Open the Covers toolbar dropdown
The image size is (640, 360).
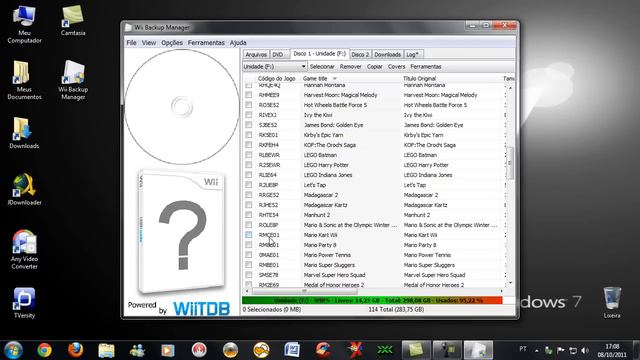[x=396, y=67]
